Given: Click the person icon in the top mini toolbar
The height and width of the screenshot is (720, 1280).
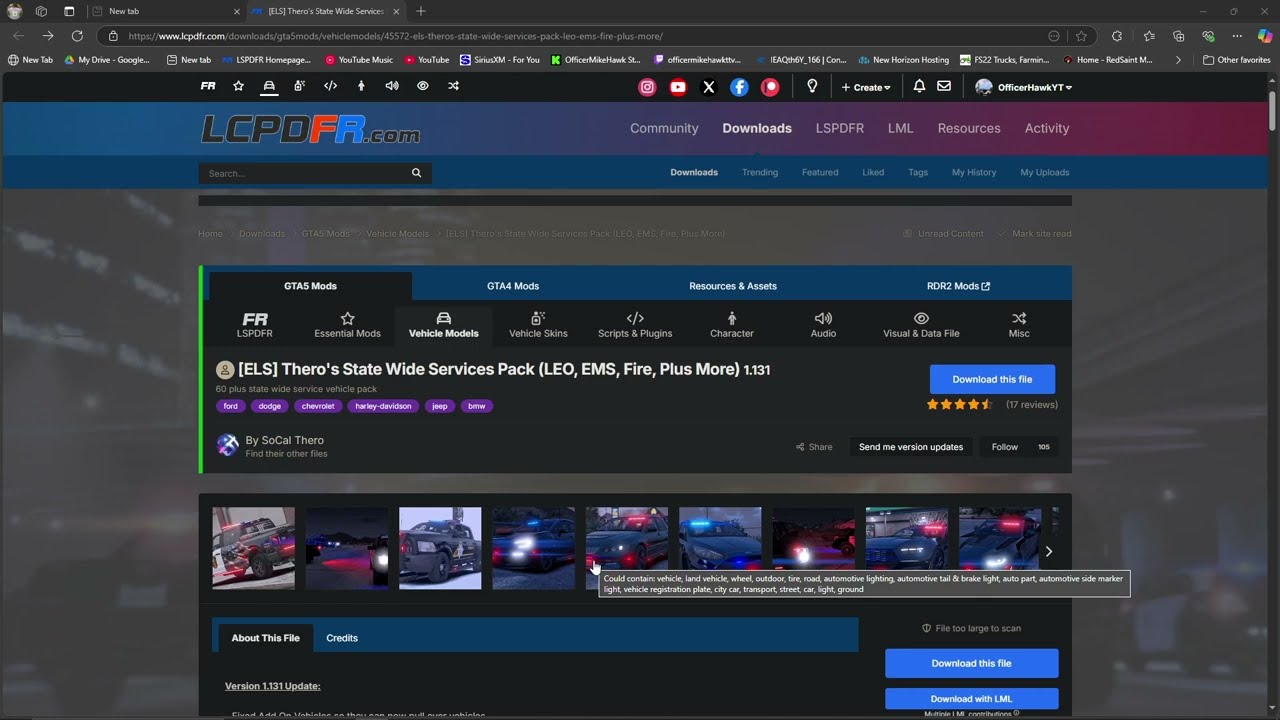Looking at the screenshot, I should (361, 86).
